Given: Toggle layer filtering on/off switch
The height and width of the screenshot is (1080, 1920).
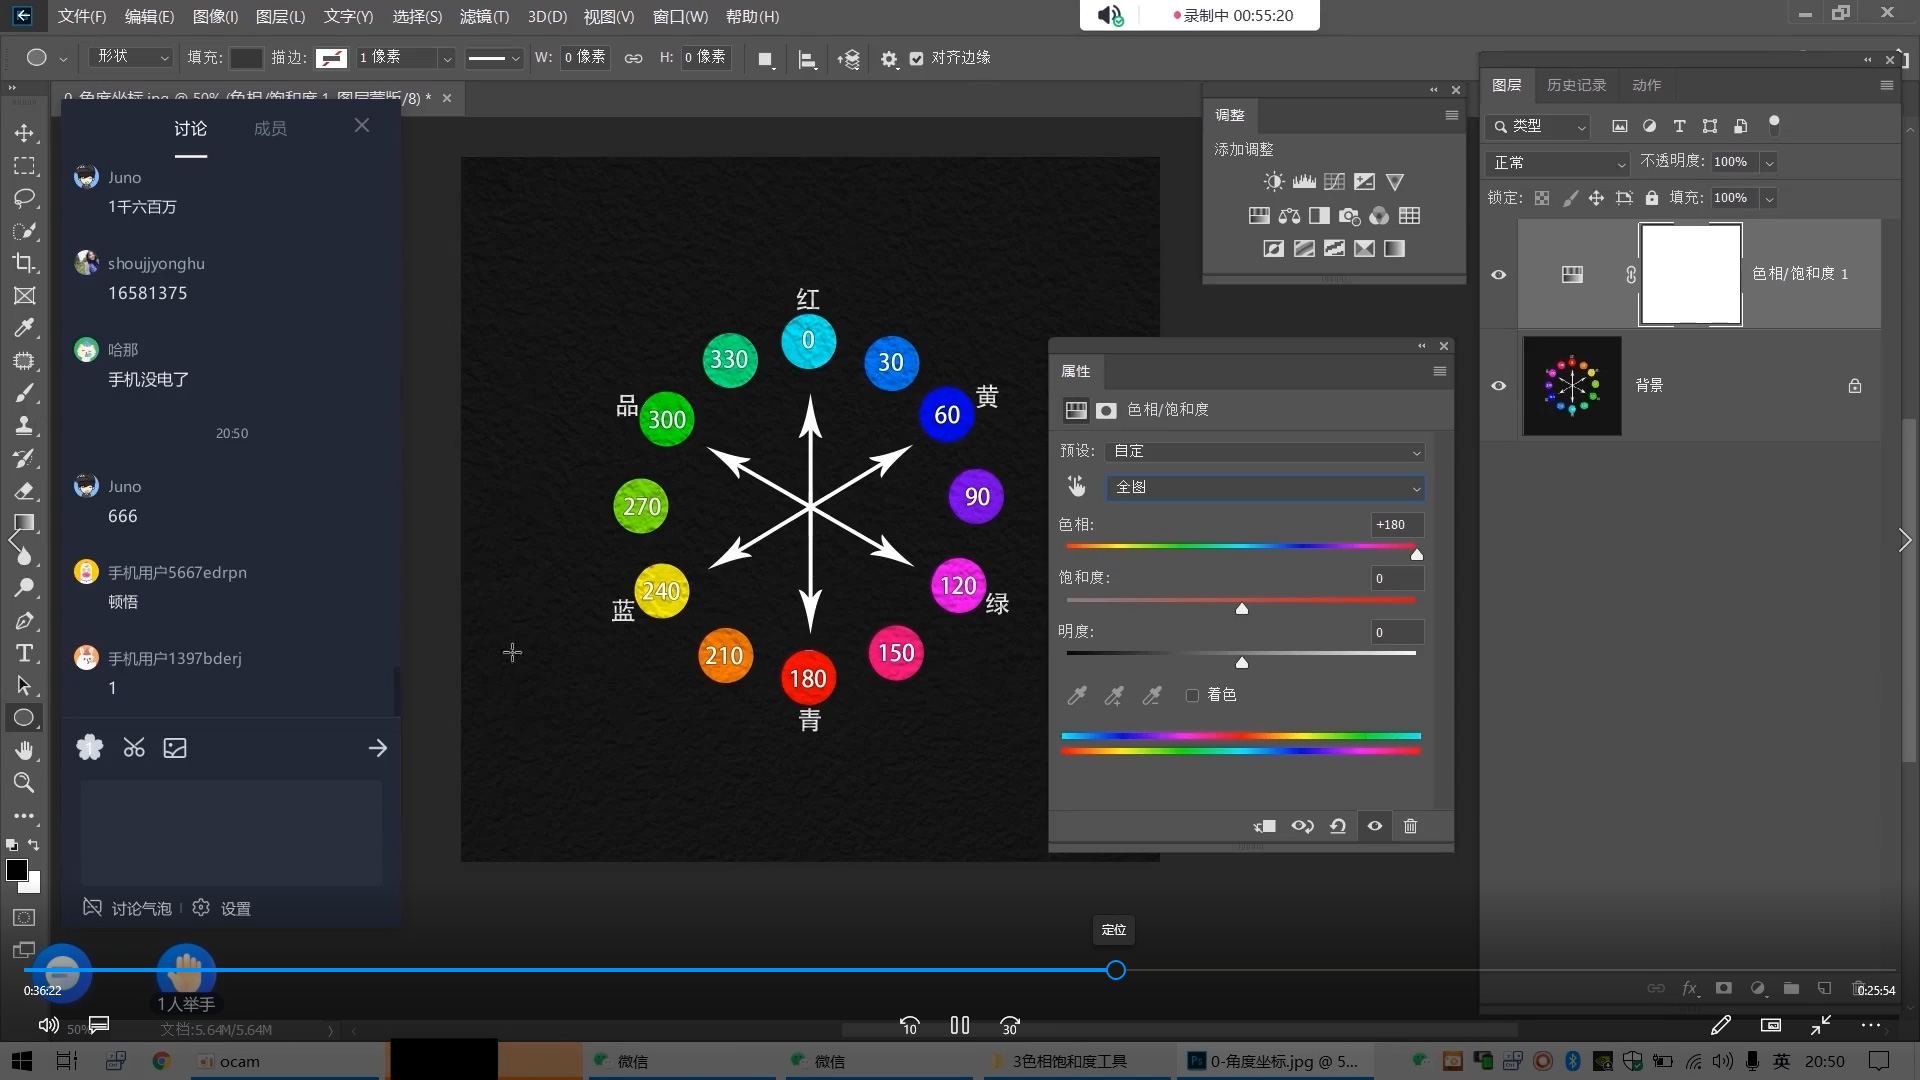Looking at the screenshot, I should (x=1774, y=125).
